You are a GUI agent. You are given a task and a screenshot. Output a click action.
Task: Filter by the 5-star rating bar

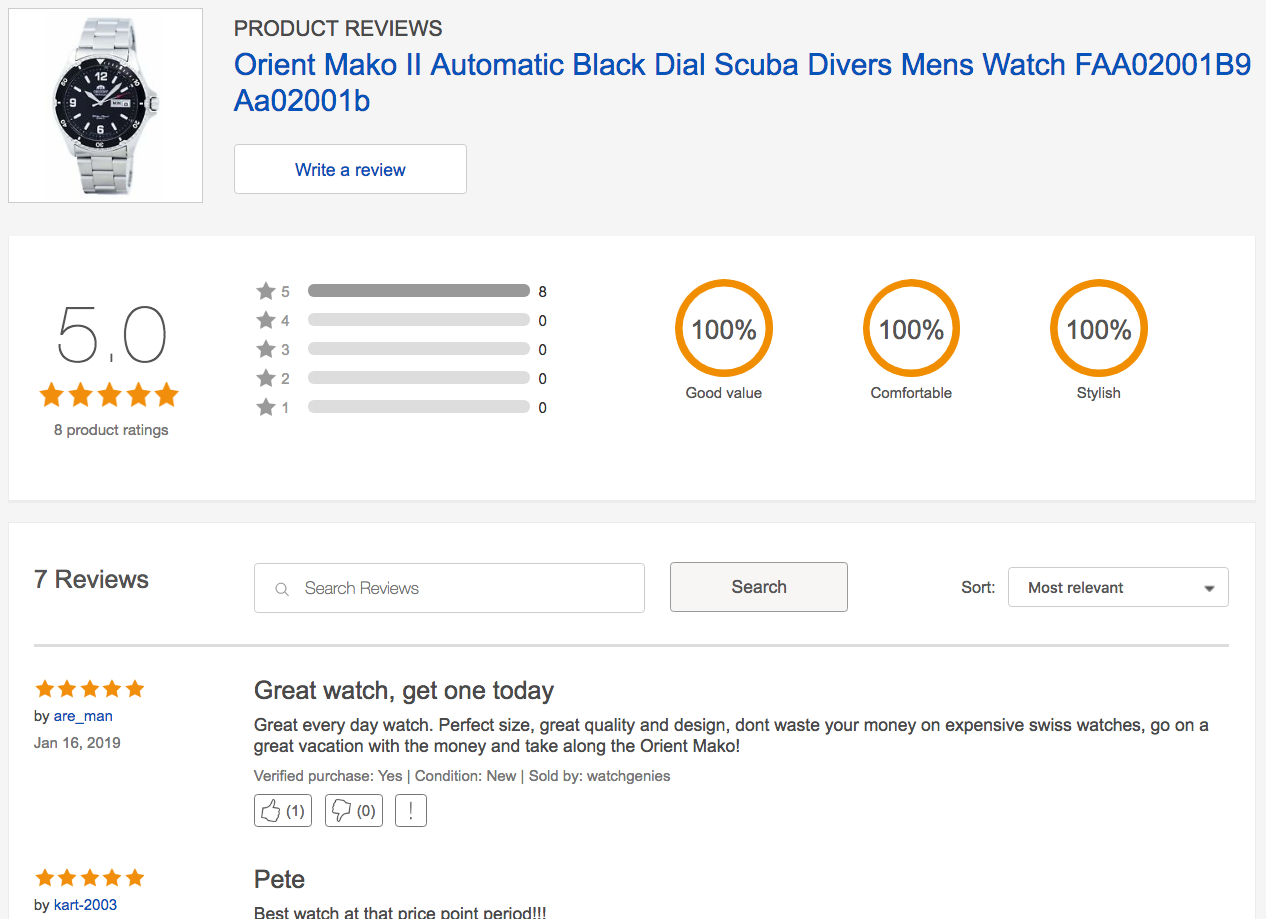[x=418, y=291]
